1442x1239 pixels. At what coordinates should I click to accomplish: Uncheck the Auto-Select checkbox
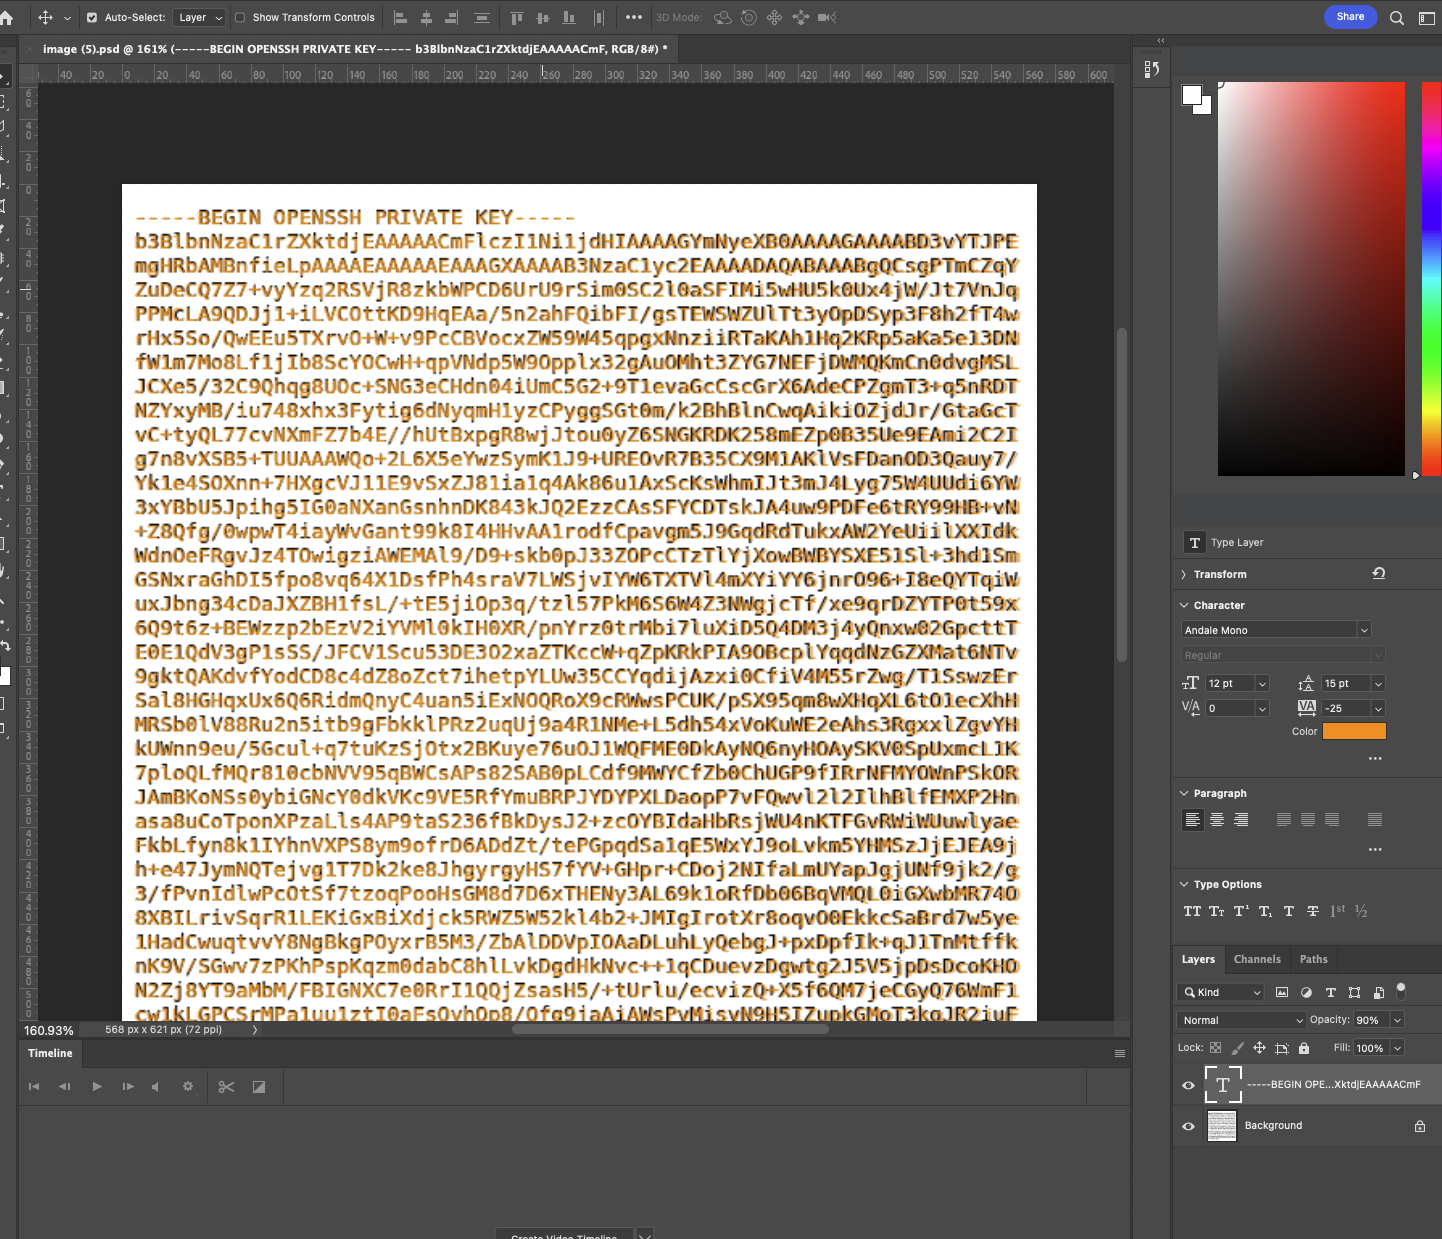pyautogui.click(x=92, y=18)
